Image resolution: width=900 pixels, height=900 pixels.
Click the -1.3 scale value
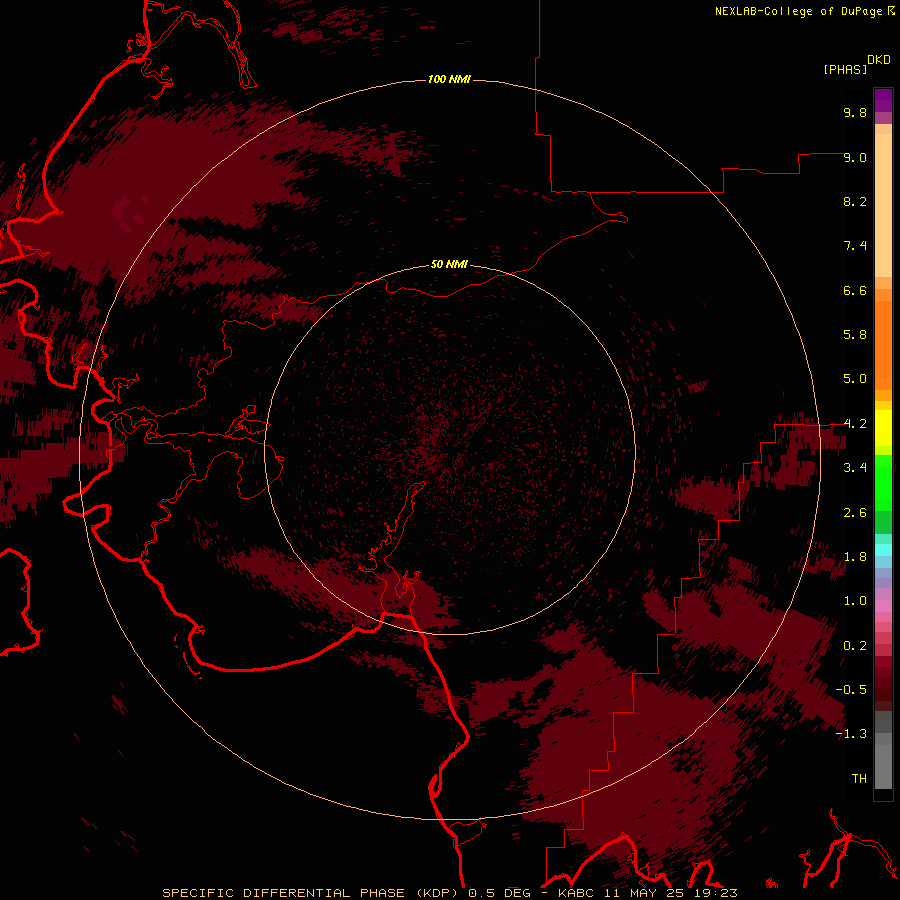(x=852, y=734)
